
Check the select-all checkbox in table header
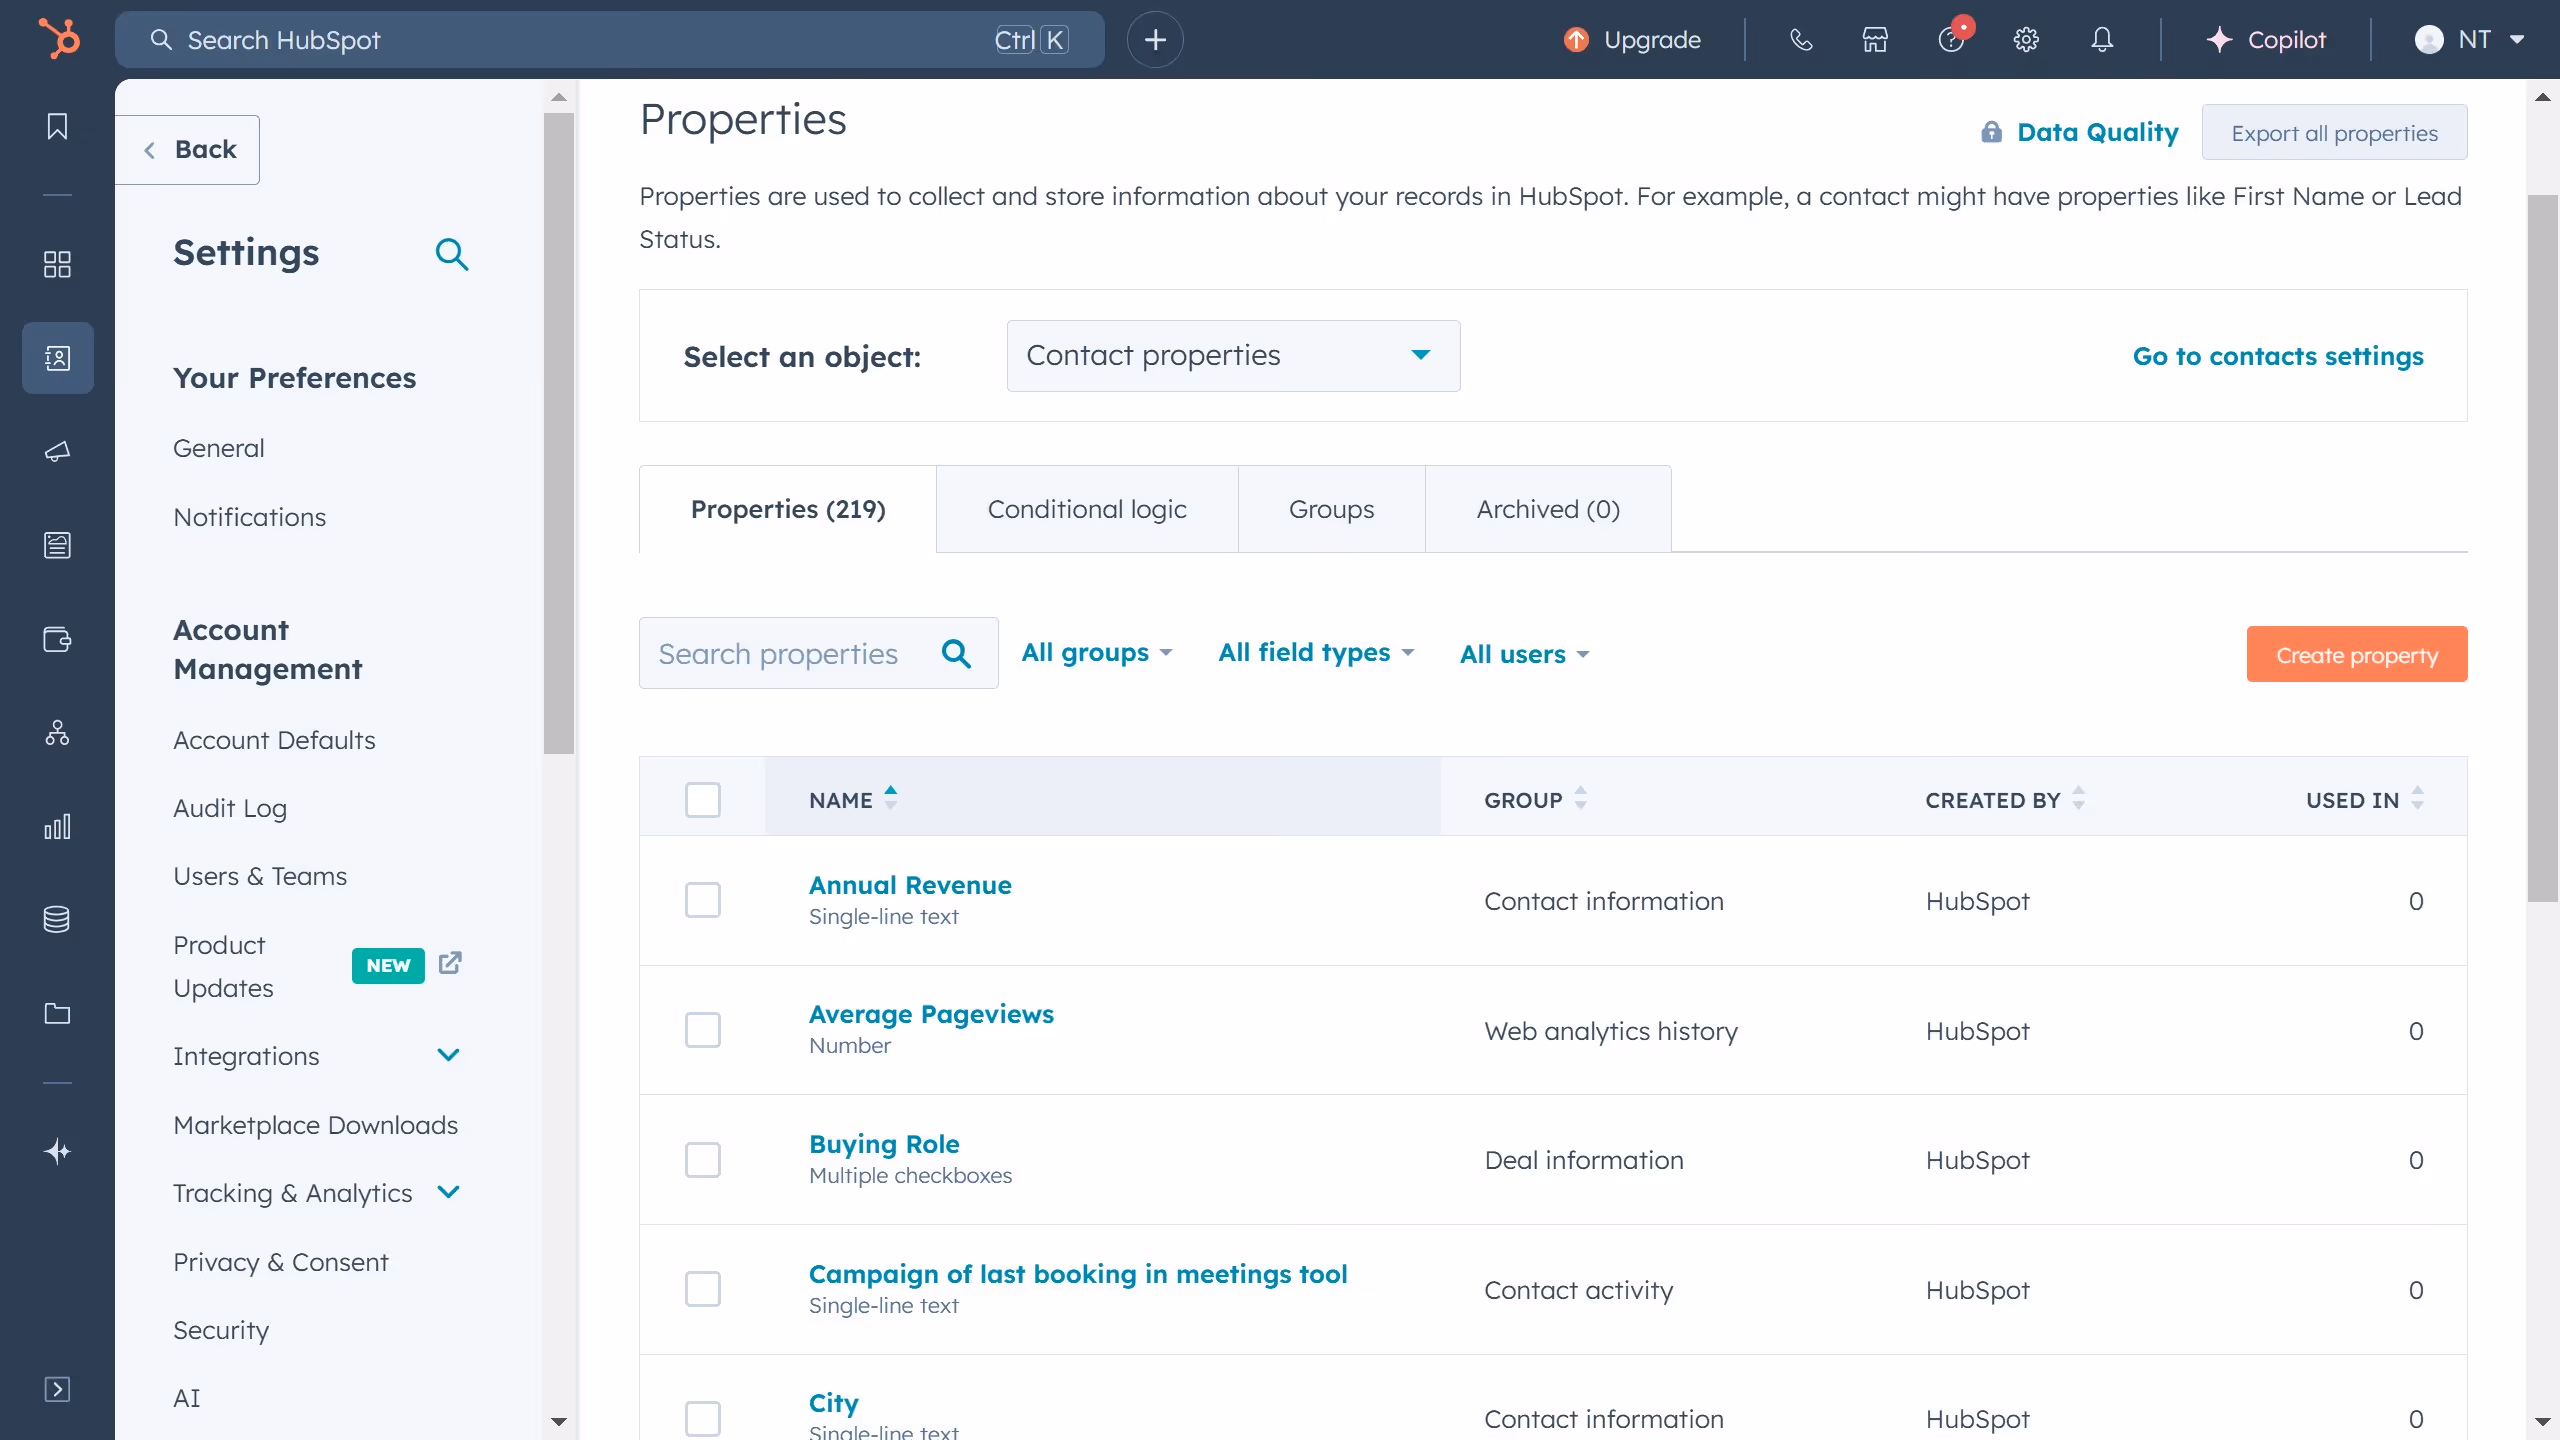pyautogui.click(x=703, y=799)
